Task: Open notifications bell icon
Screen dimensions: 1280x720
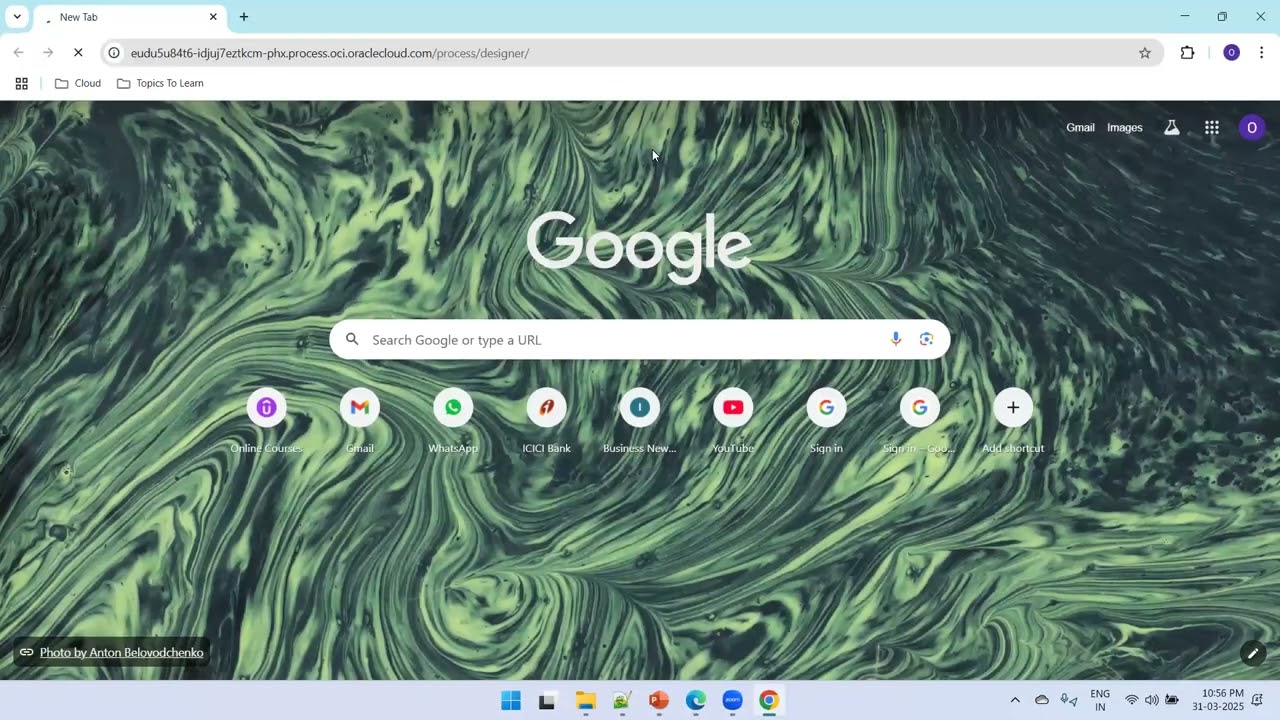Action: [x=1260, y=700]
